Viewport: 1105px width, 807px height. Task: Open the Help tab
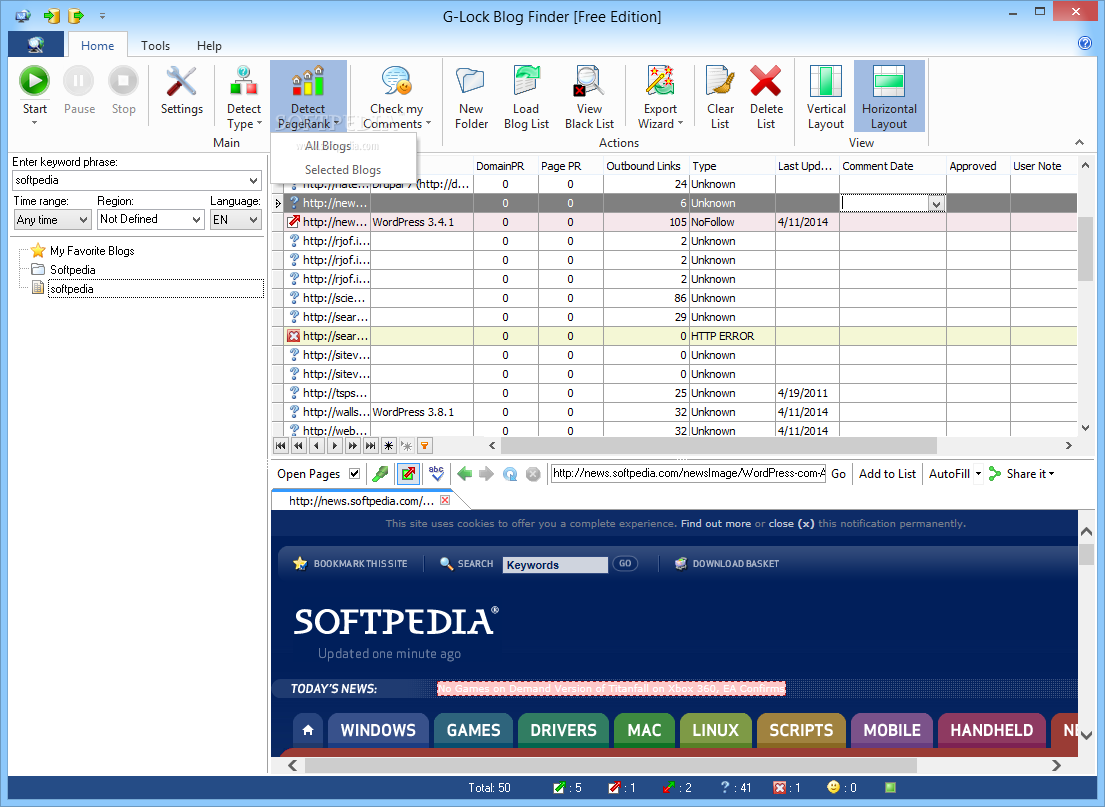[x=209, y=46]
